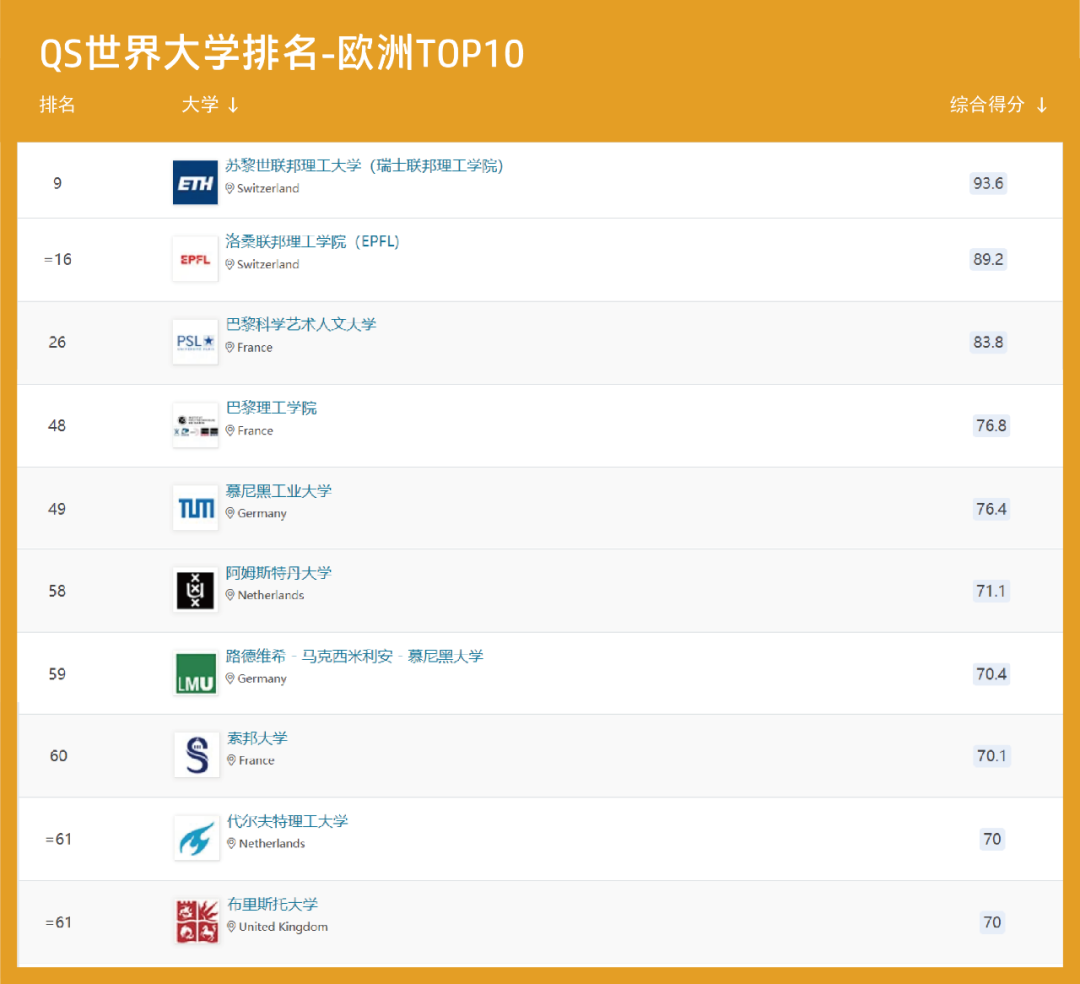Image resolution: width=1080 pixels, height=984 pixels.
Task: Click the TUM logo
Action: (x=195, y=508)
